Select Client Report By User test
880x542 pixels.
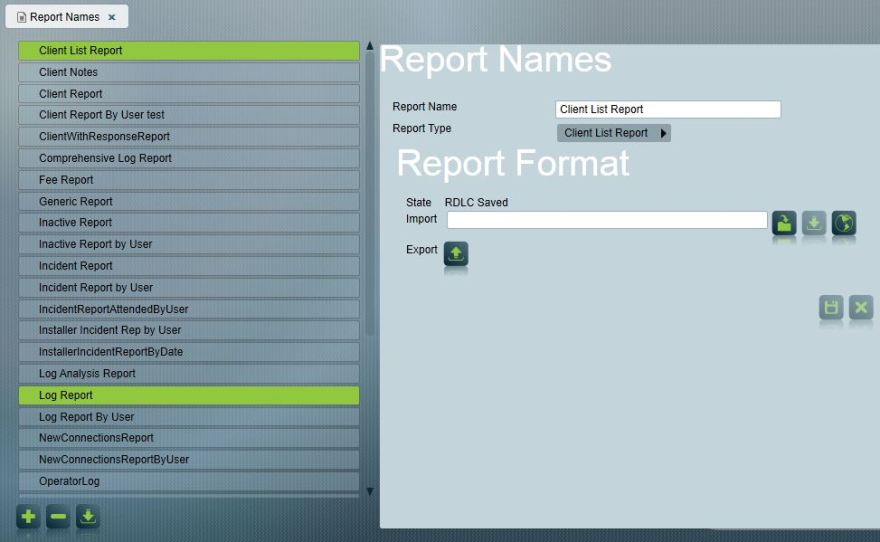coord(189,115)
